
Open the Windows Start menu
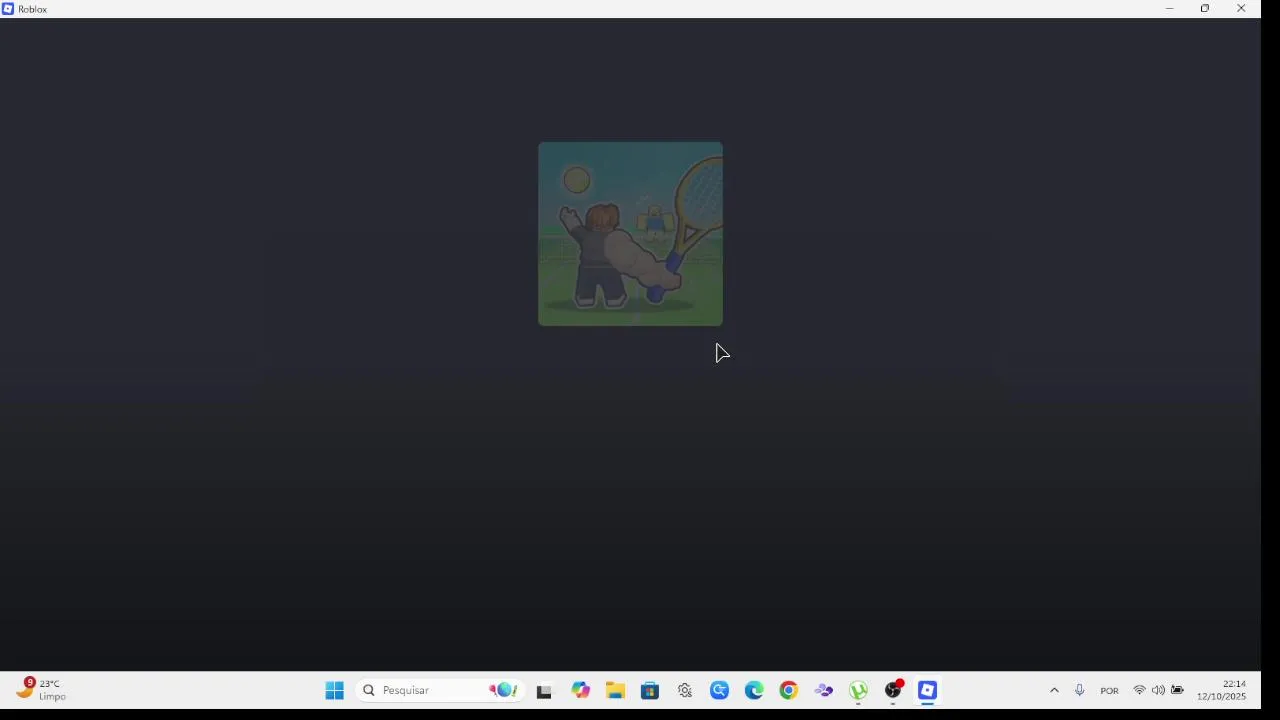pos(335,690)
